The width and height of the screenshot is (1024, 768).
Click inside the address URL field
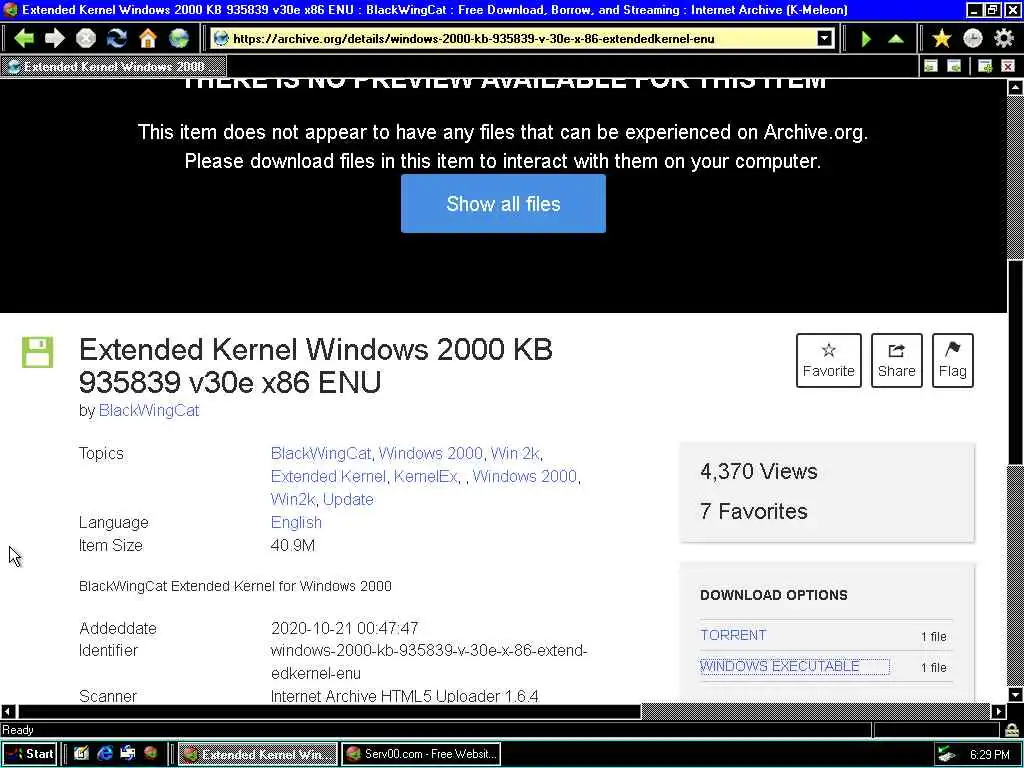[516, 39]
